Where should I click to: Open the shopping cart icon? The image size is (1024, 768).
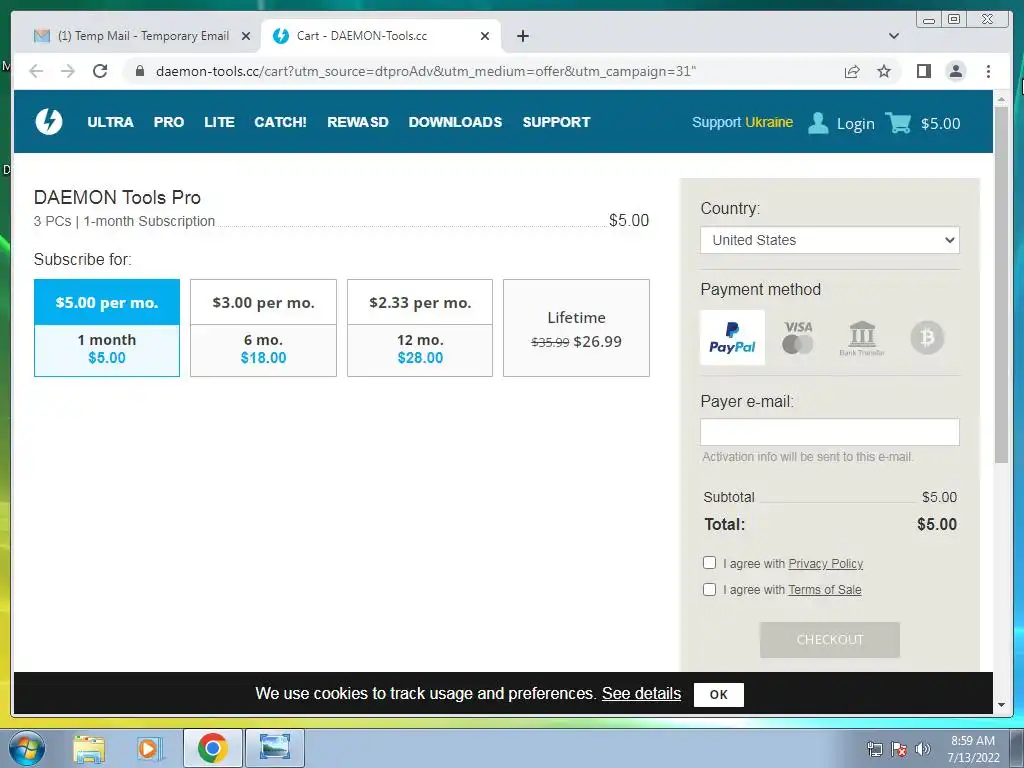coord(898,122)
